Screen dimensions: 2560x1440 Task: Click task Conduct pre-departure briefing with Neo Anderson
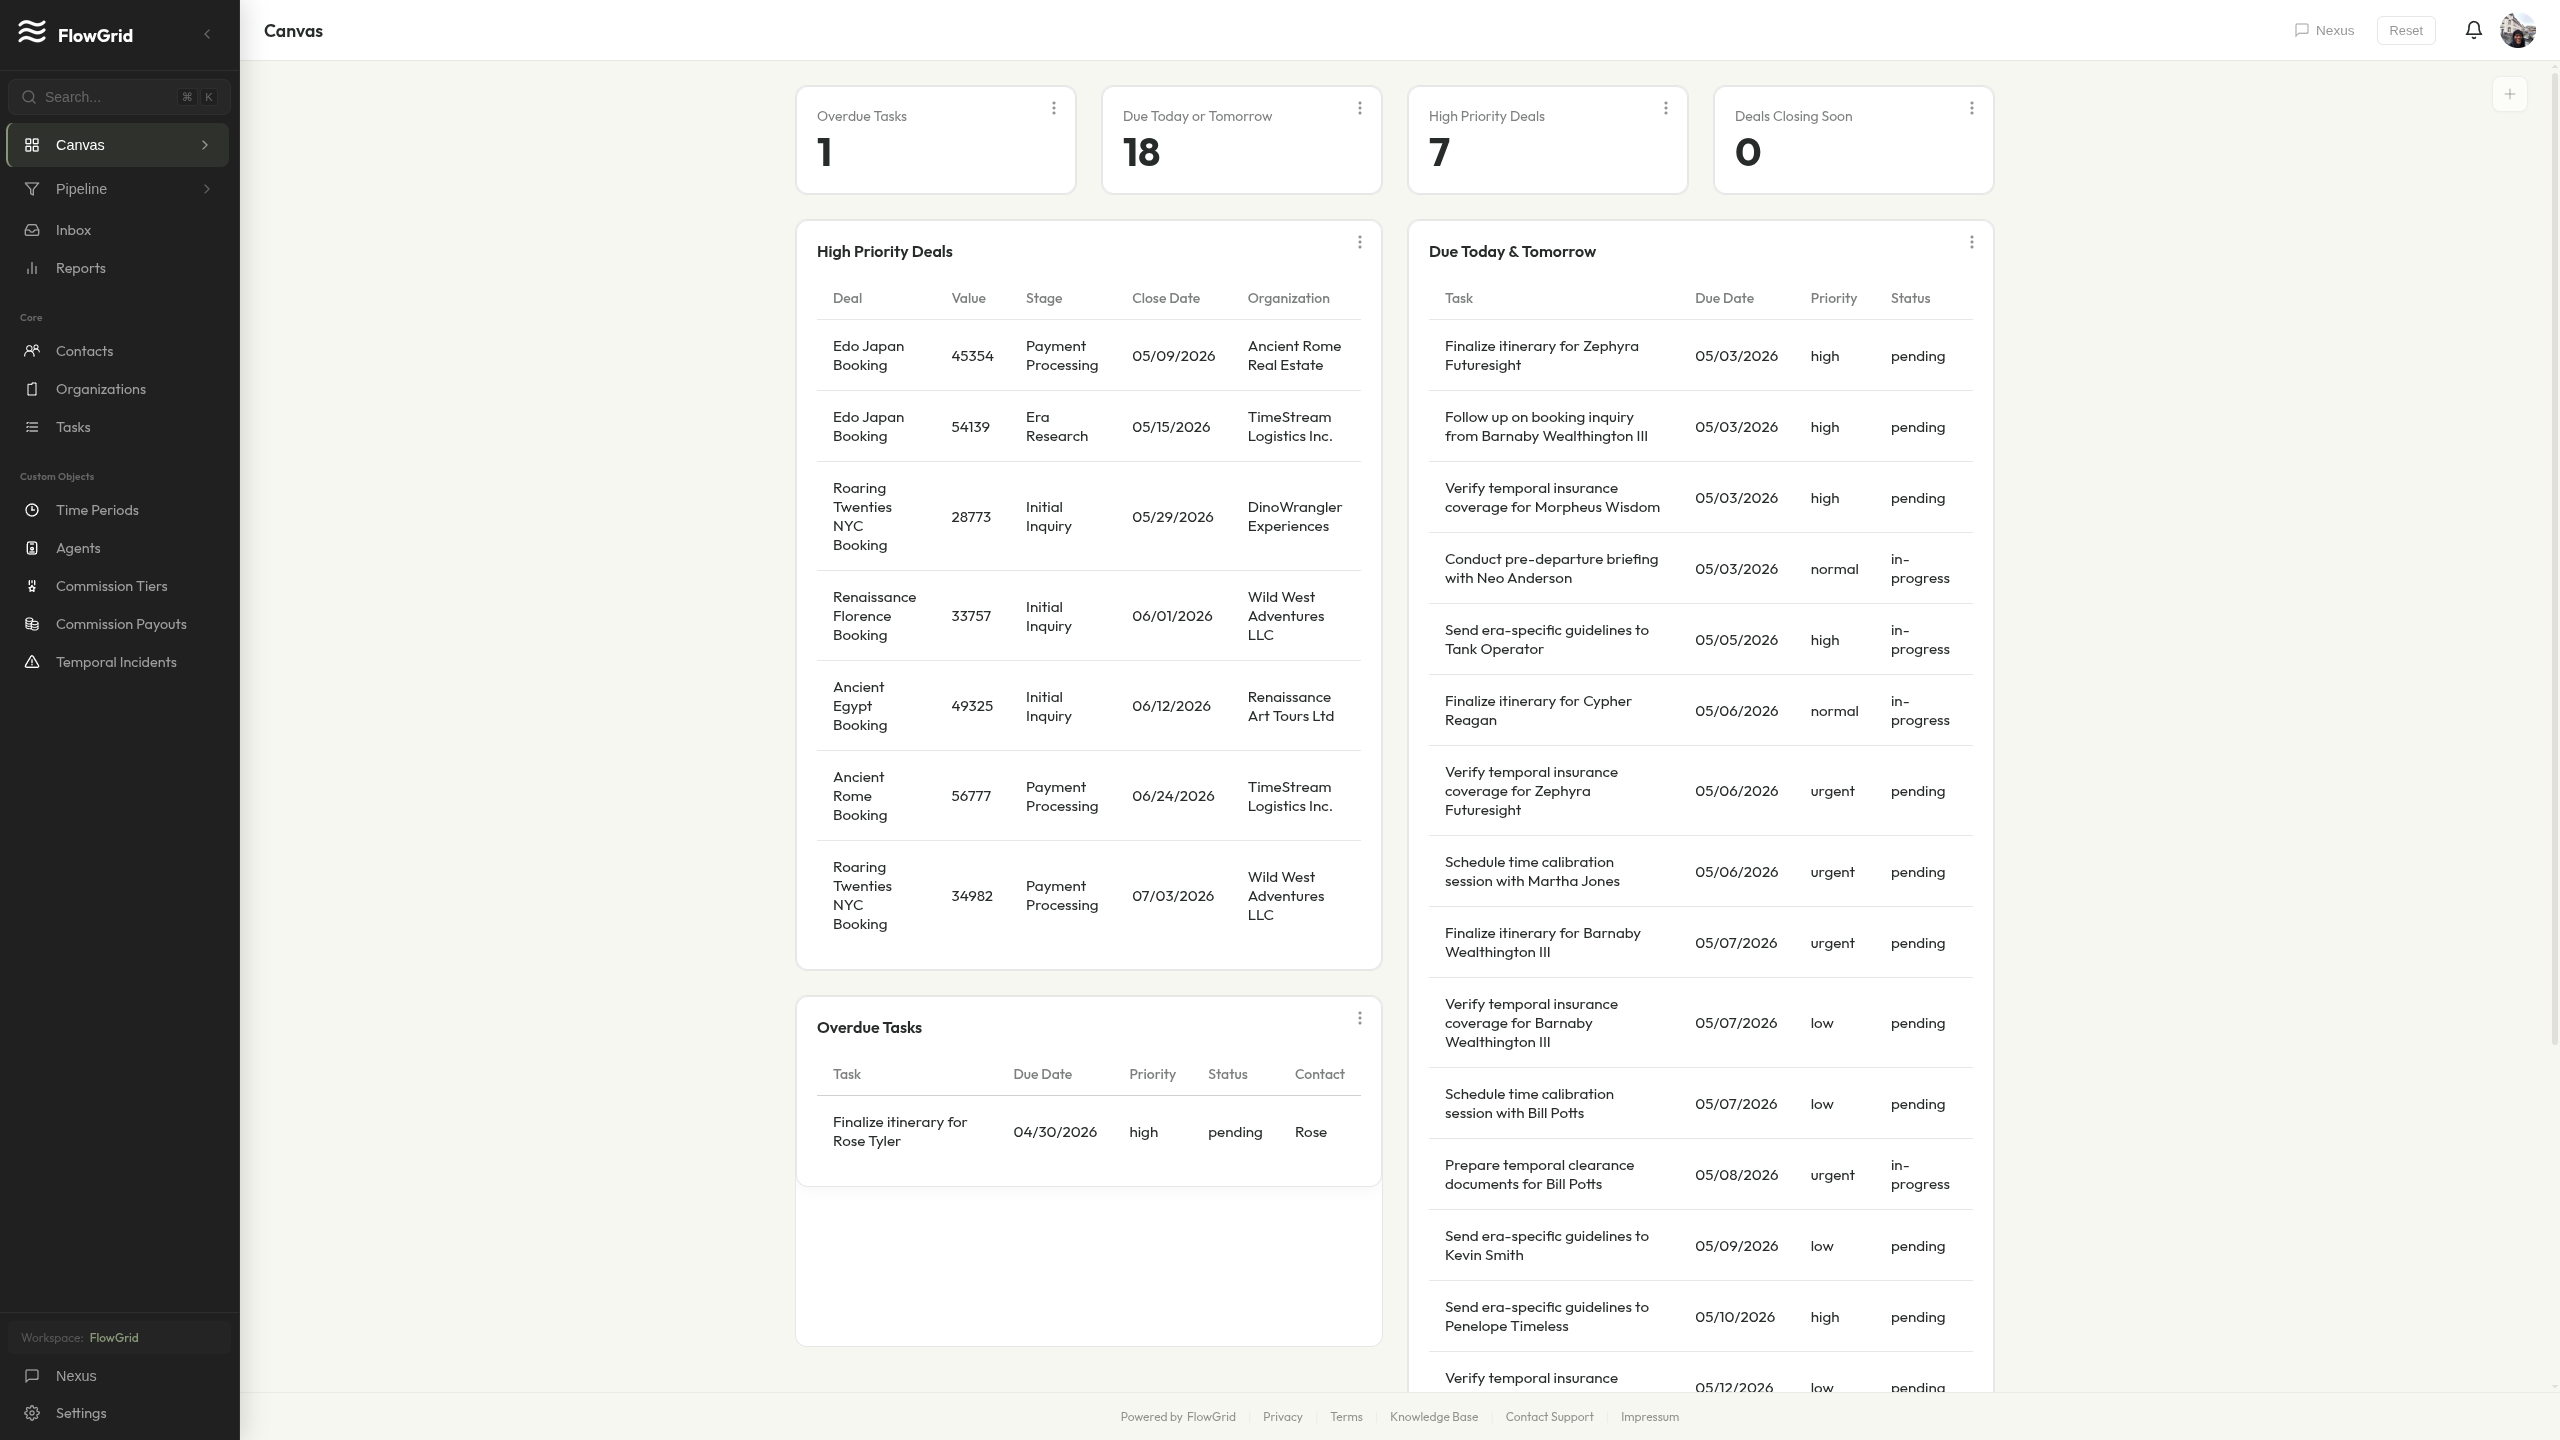click(1551, 569)
